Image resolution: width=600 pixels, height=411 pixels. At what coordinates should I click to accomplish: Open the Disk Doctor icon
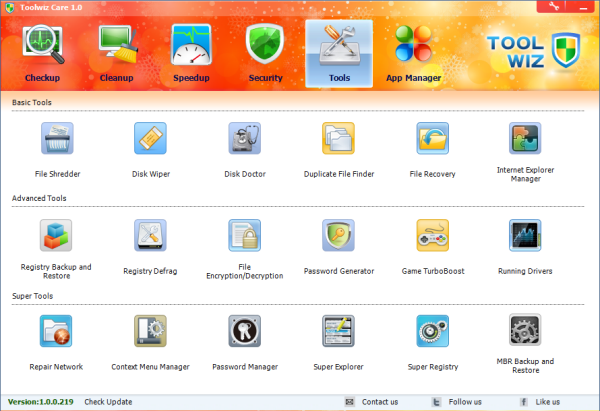[x=245, y=138]
